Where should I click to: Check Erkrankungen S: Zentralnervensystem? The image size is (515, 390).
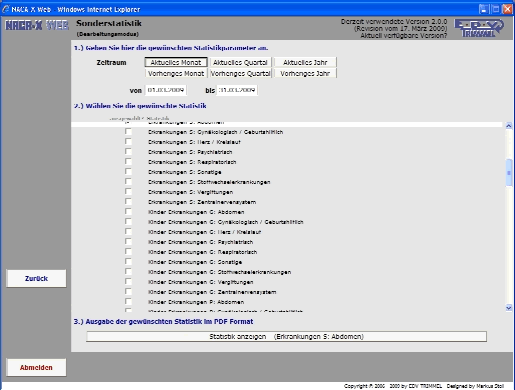[128, 202]
